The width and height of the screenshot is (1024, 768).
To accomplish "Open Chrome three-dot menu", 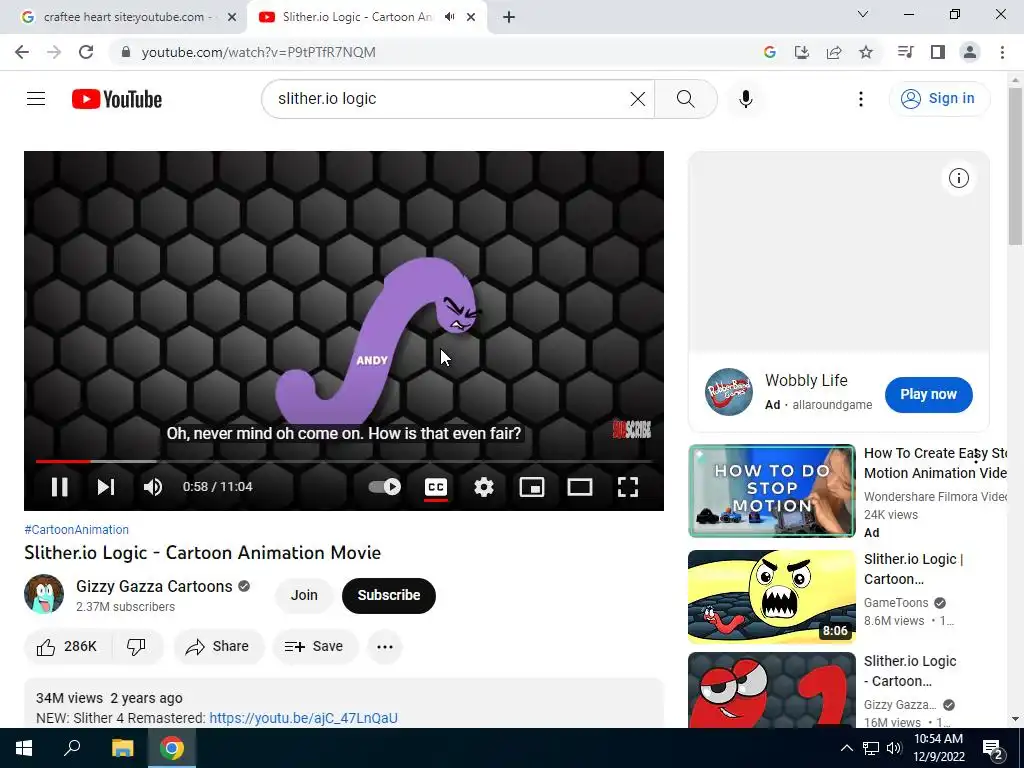I will pos(1002,52).
